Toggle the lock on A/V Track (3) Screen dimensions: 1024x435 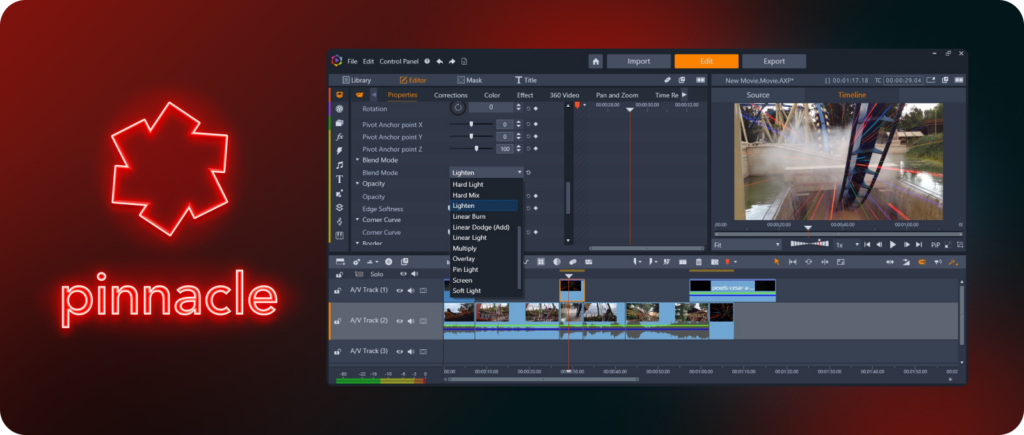337,351
